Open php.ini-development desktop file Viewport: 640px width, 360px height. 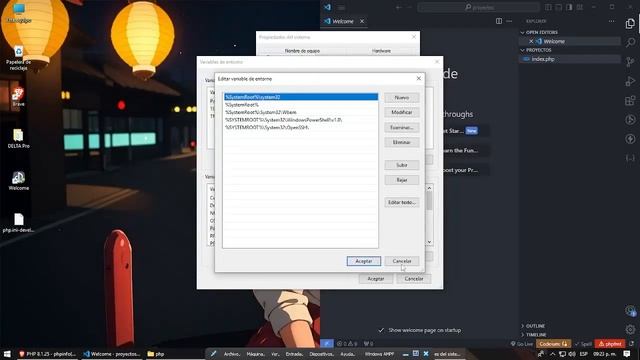[18, 223]
